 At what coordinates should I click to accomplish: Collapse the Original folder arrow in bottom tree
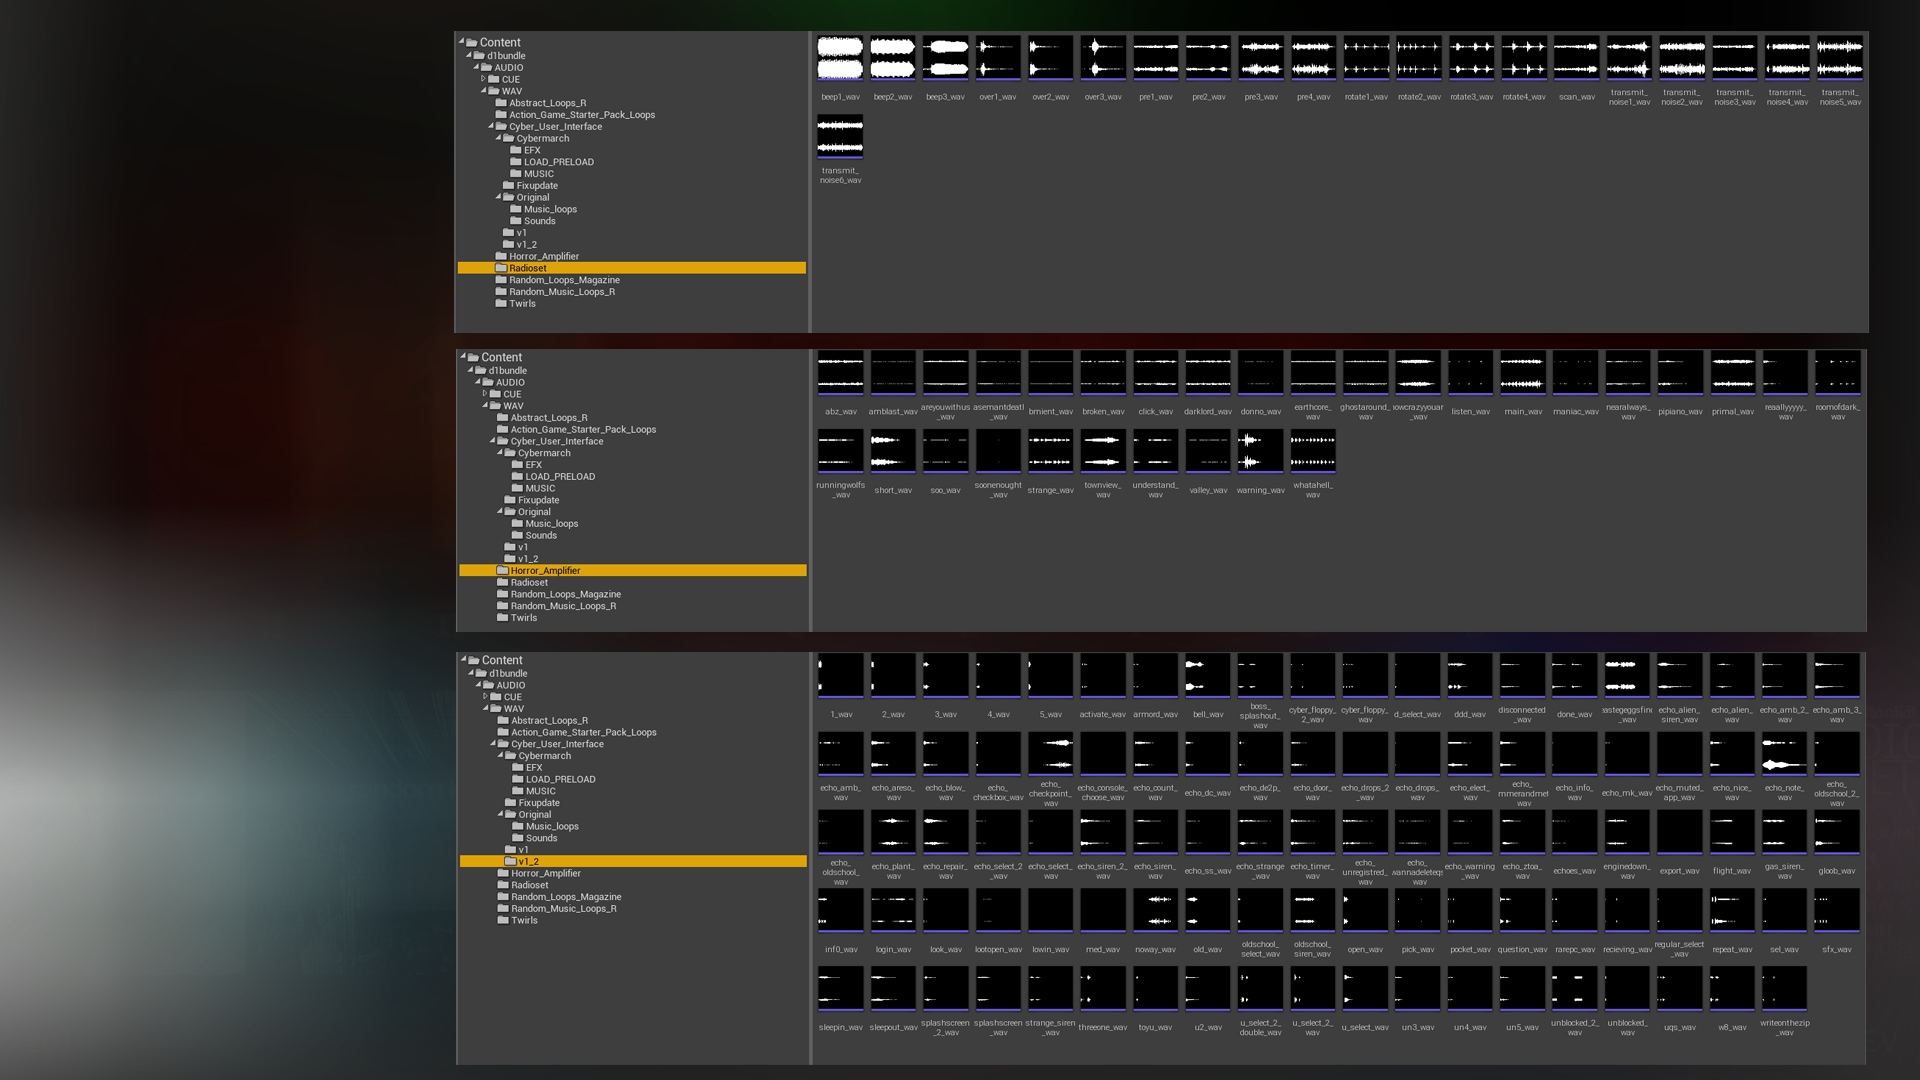click(500, 815)
